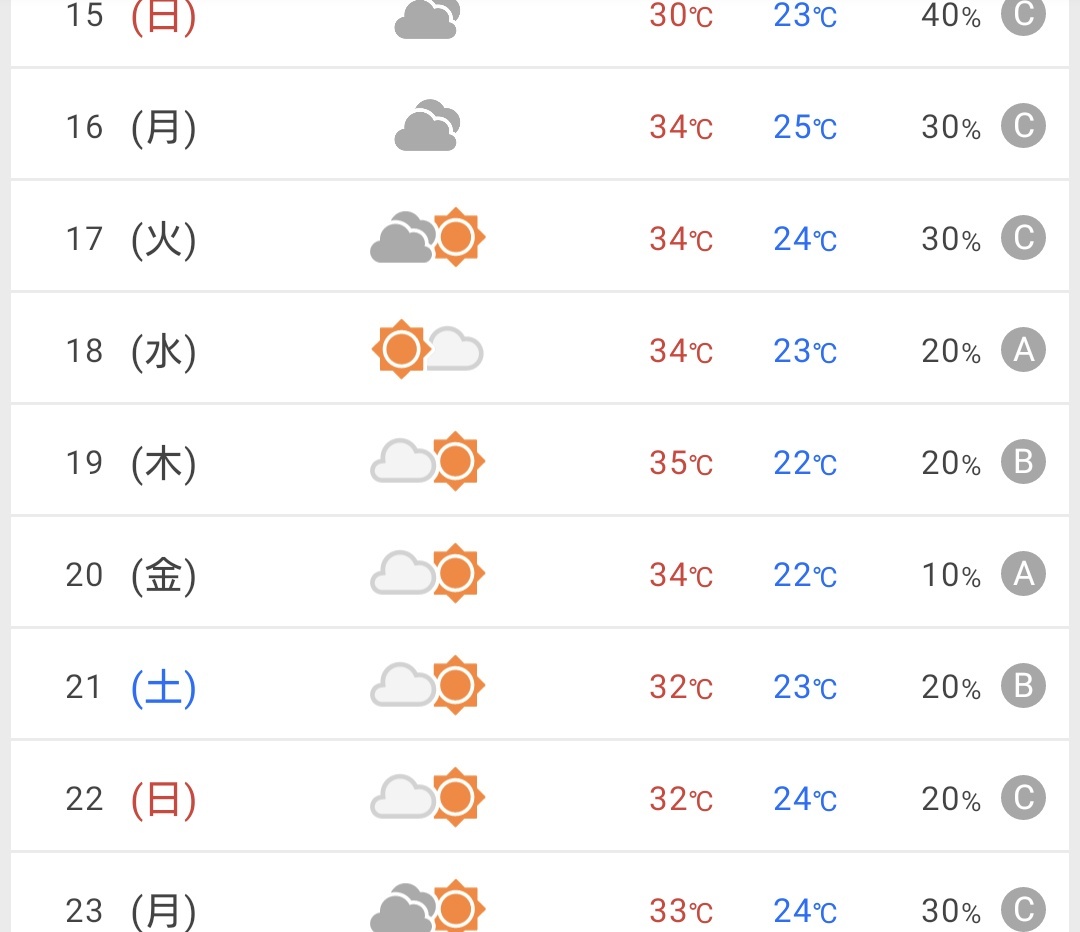
Task: Open the forecast row for 17 (火)
Action: [x=539, y=237]
